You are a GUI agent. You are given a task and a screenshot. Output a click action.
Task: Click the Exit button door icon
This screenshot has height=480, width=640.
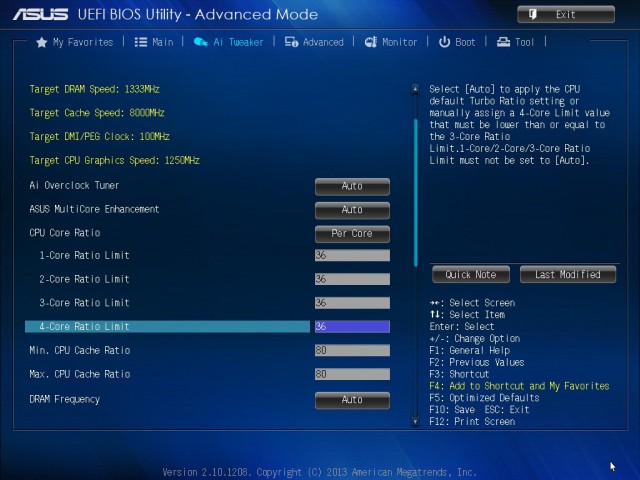pyautogui.click(x=533, y=14)
